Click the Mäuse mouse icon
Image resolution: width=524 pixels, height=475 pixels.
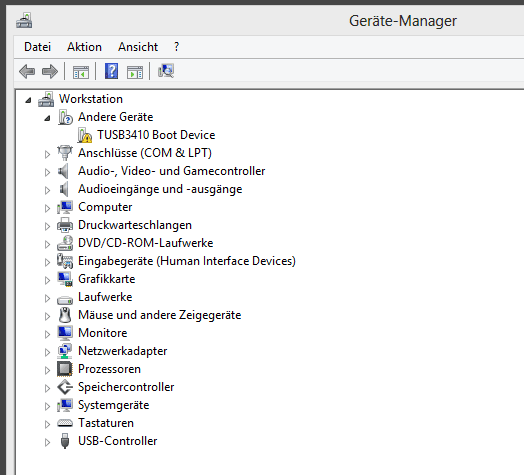(65, 315)
